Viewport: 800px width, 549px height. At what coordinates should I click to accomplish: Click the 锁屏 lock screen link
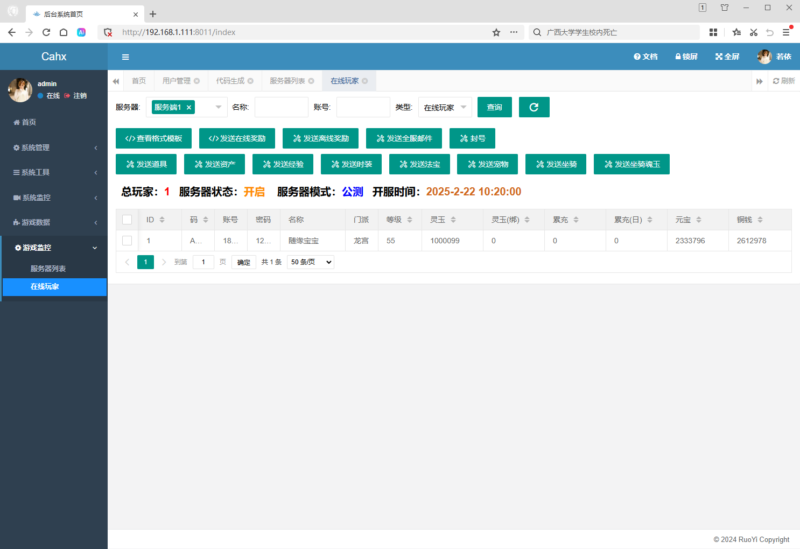[x=686, y=57]
